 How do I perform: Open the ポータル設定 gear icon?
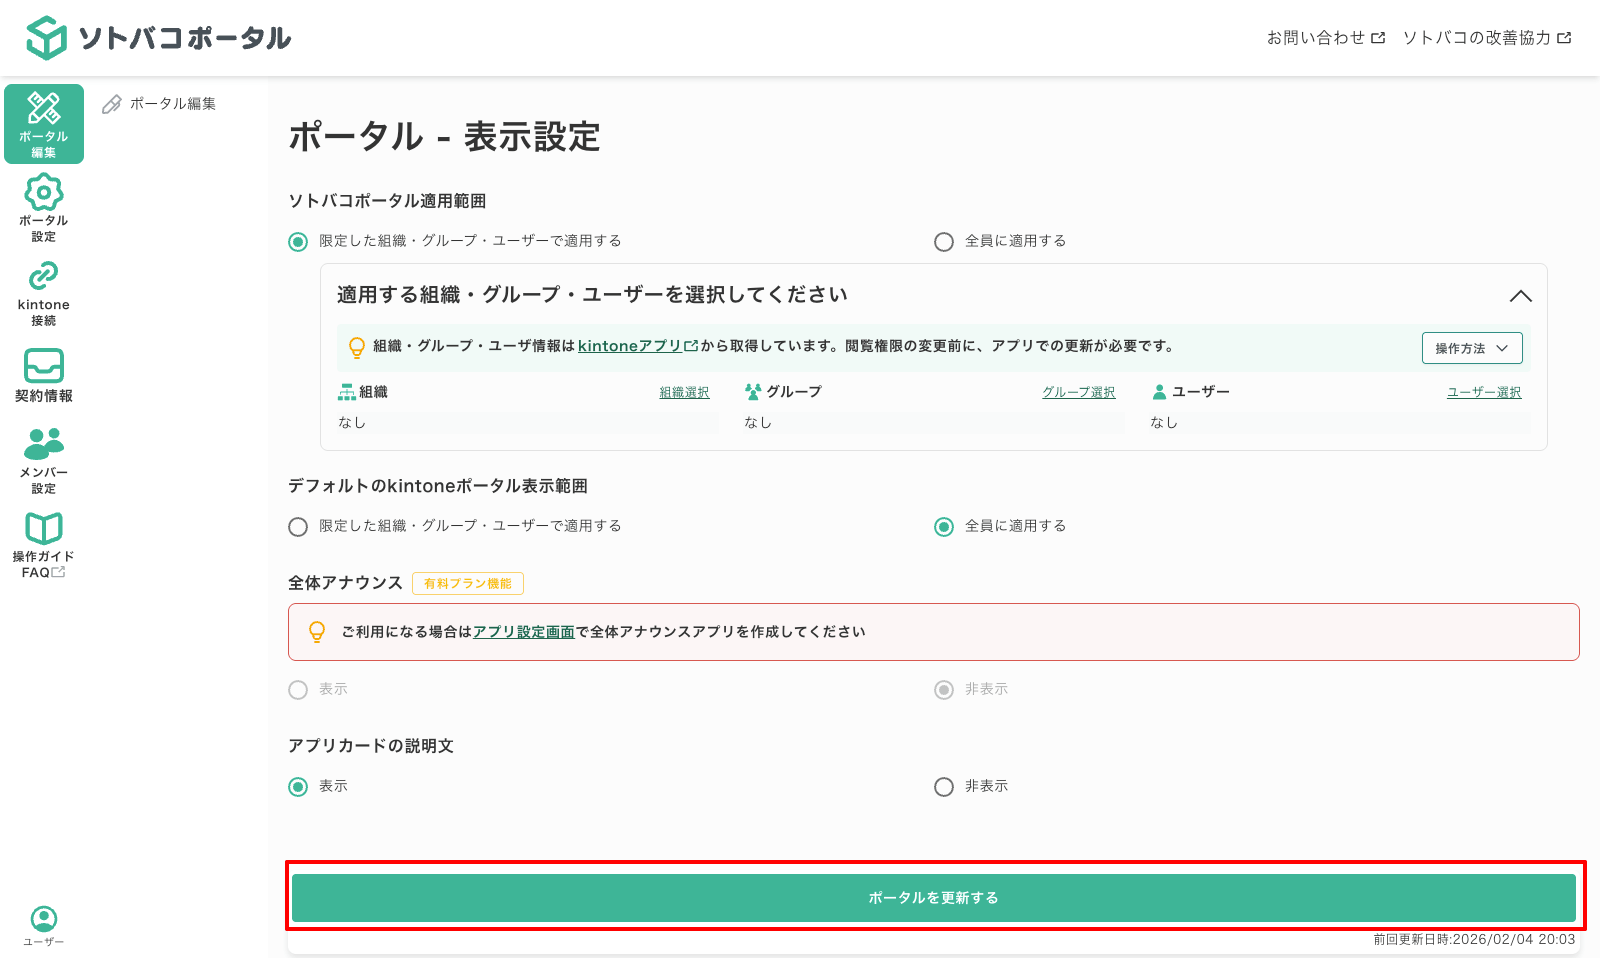[x=43, y=207]
